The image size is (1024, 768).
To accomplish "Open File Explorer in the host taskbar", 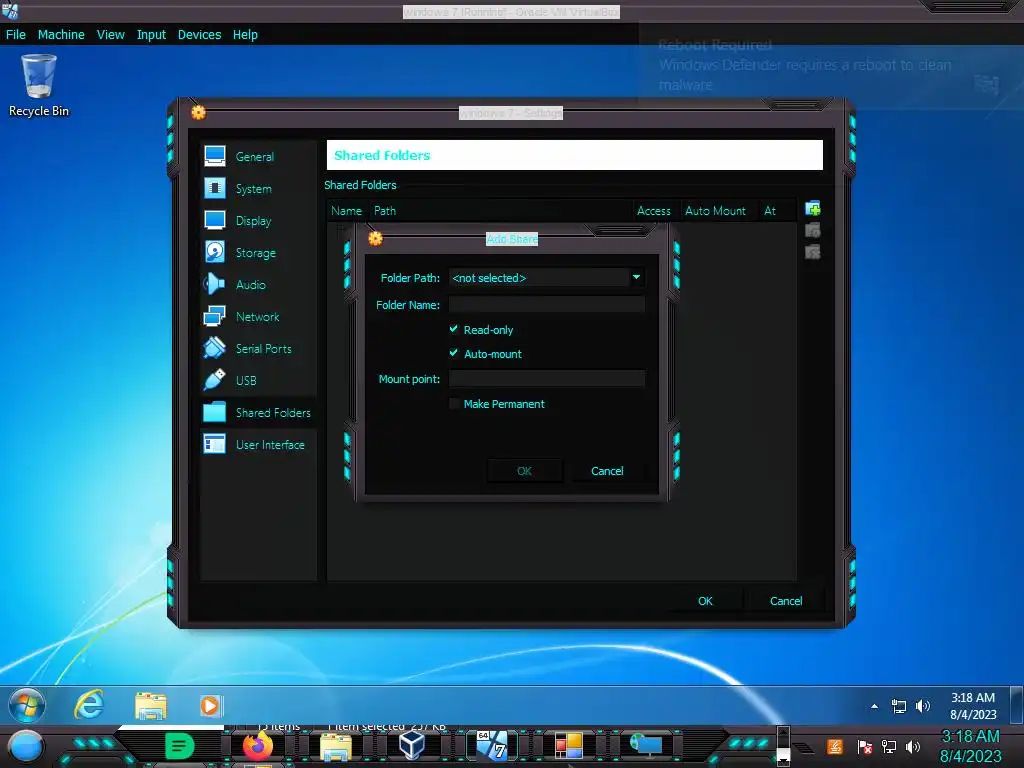I will [336, 746].
